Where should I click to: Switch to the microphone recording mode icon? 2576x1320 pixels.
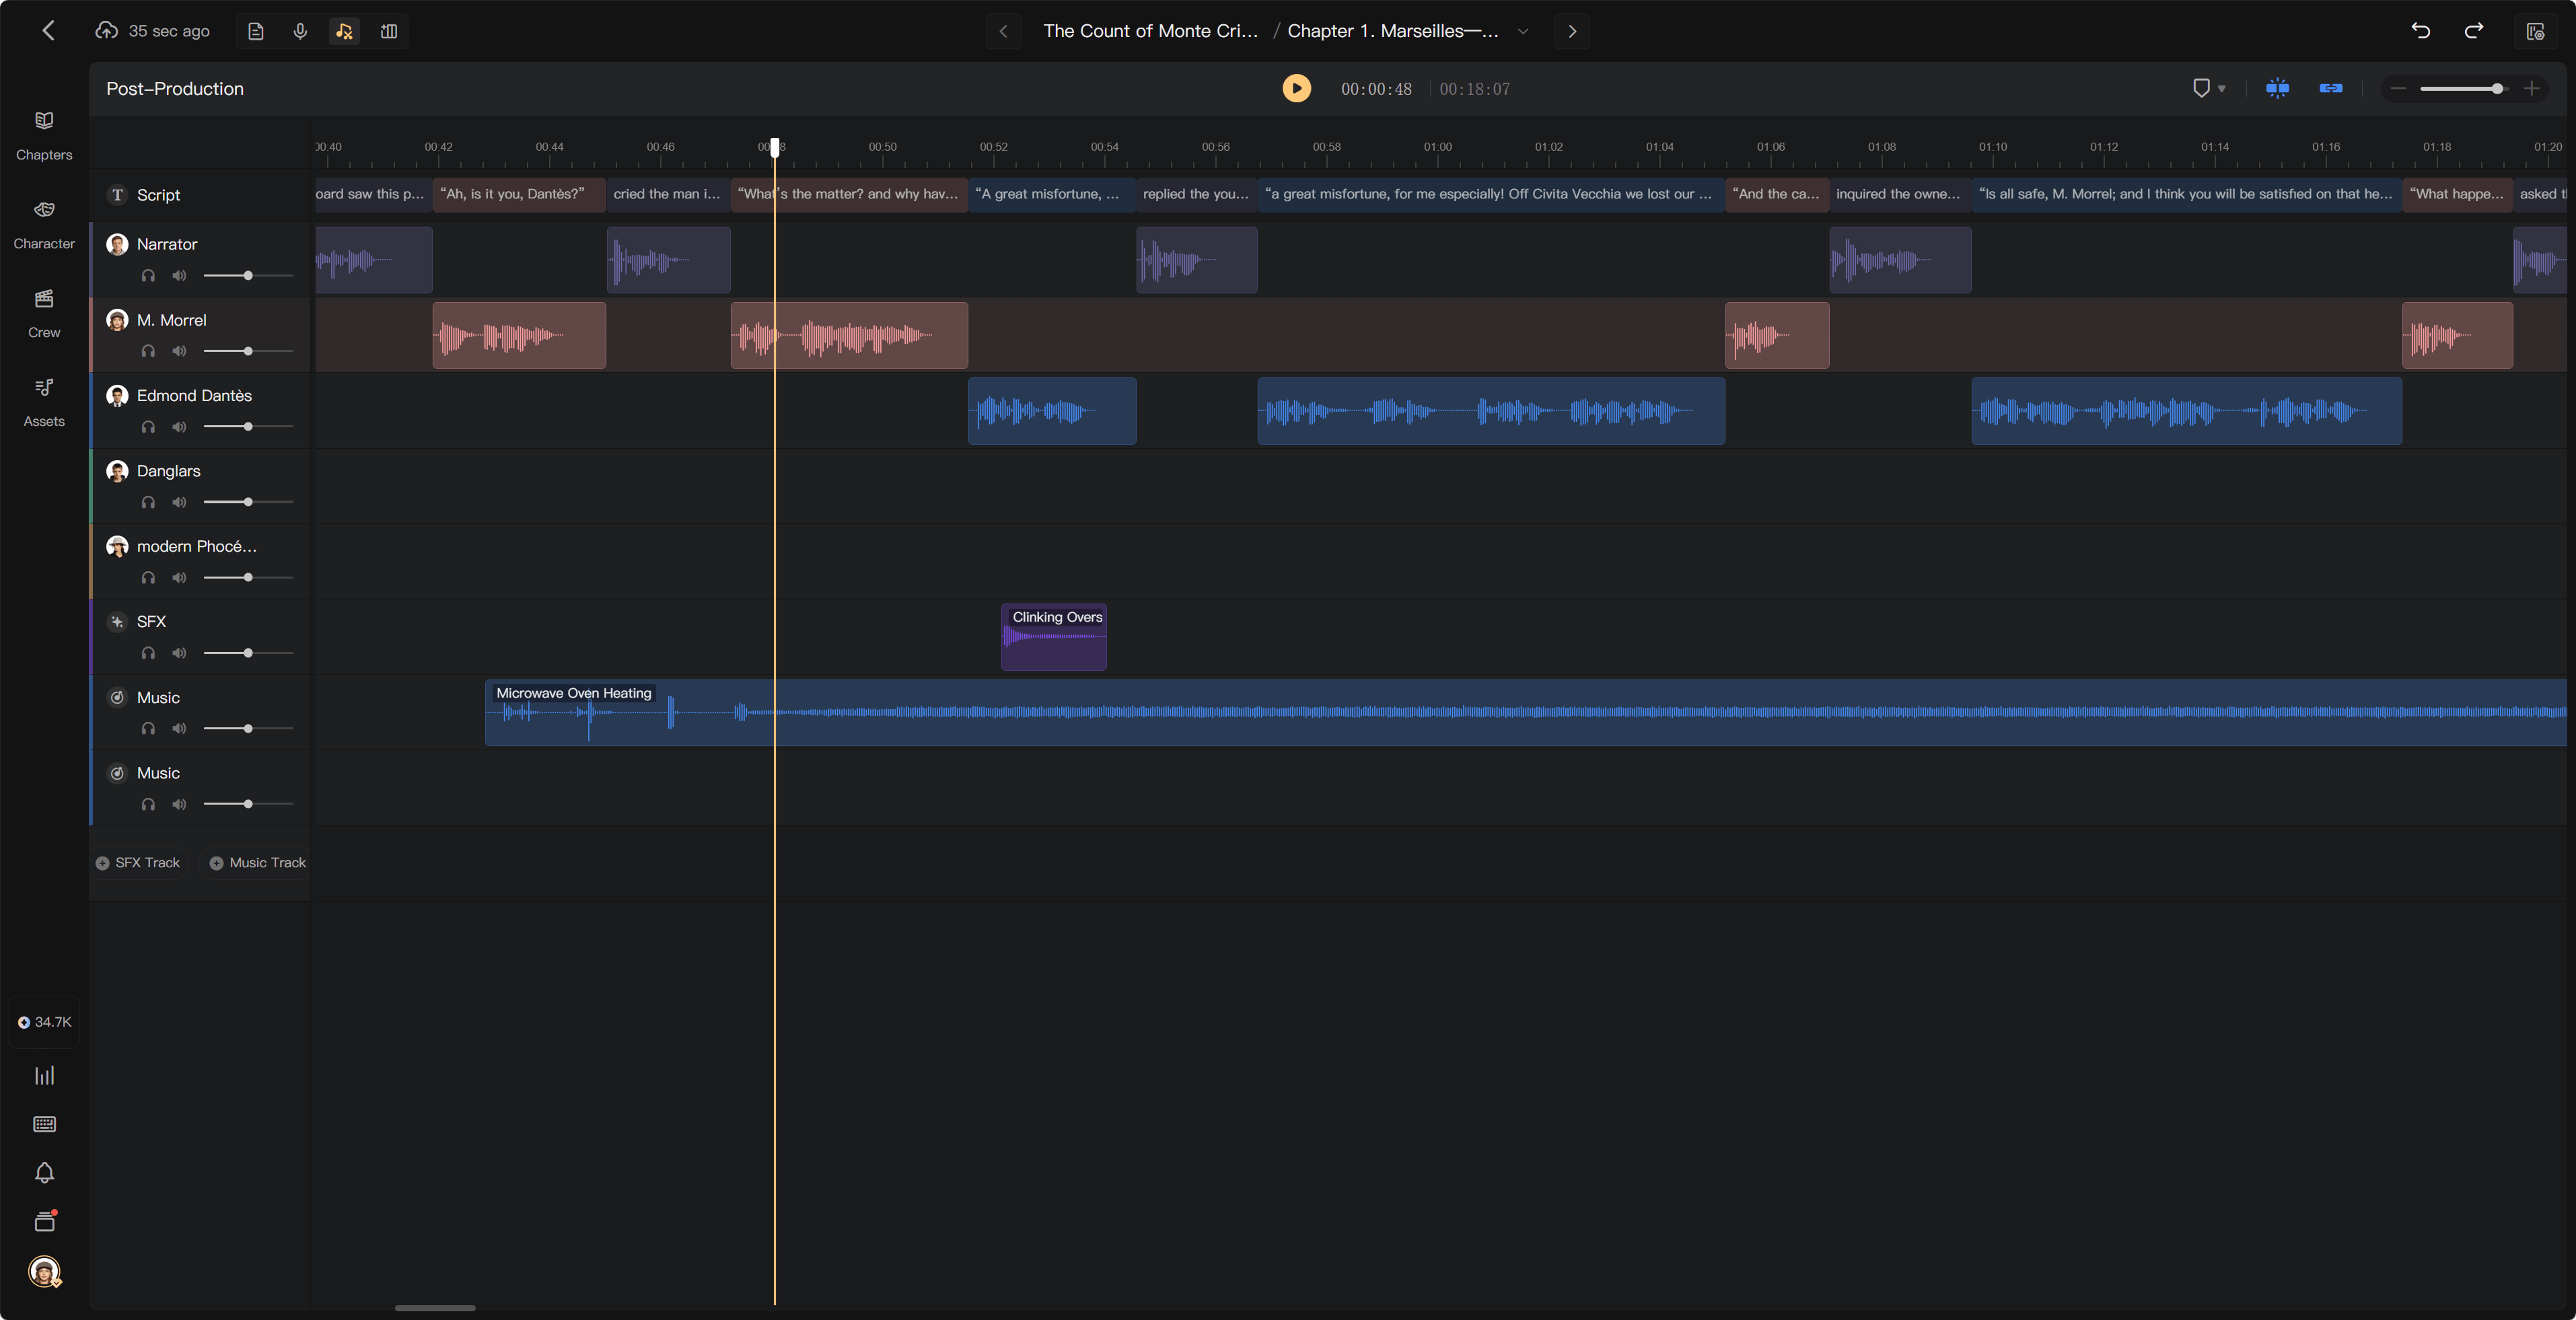click(x=300, y=31)
